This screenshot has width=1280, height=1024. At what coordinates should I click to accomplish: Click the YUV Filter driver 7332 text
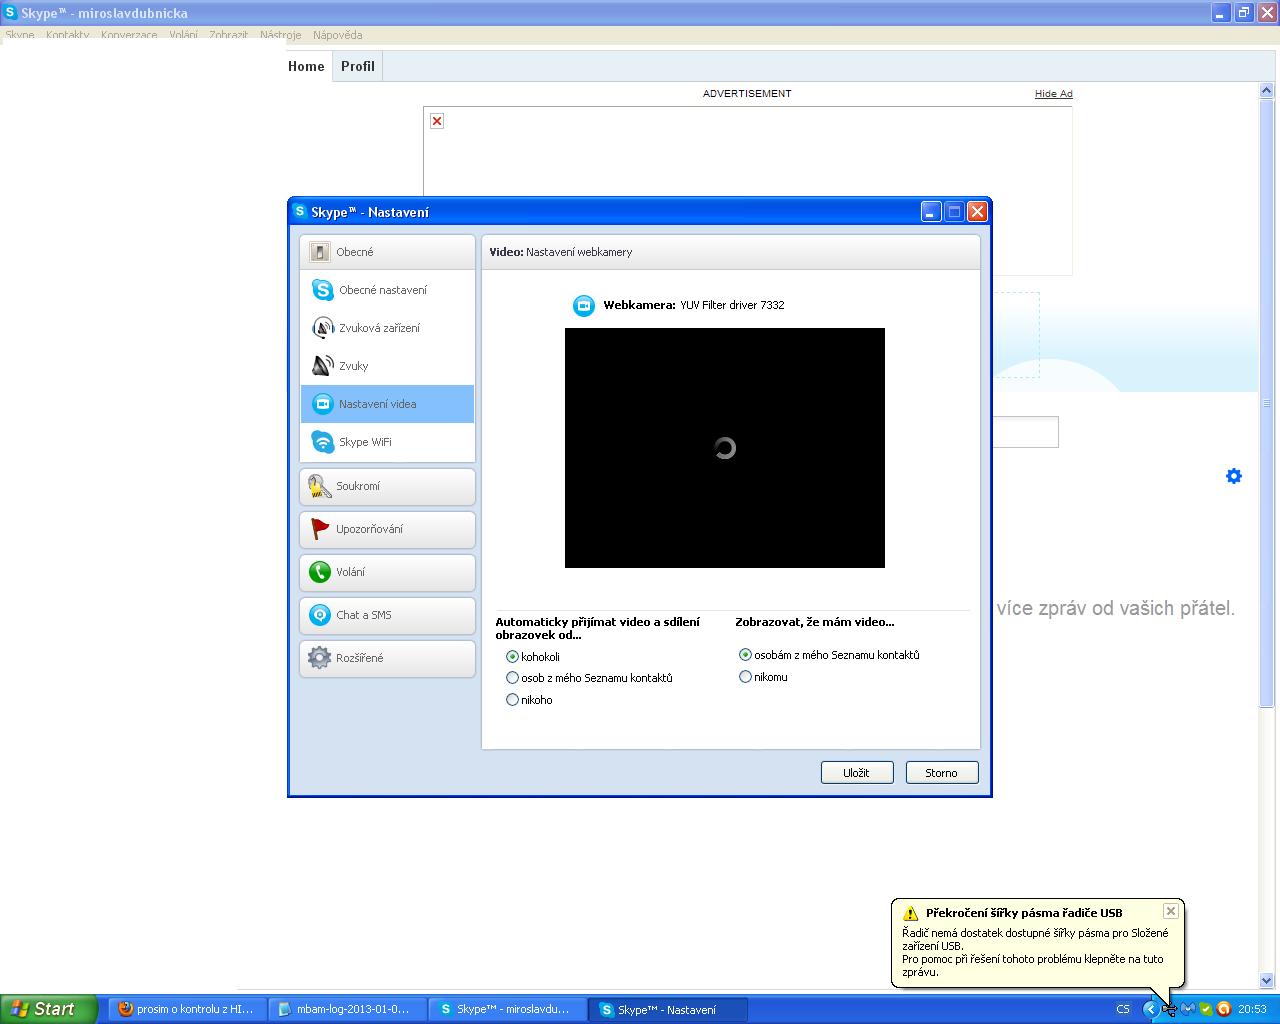[x=732, y=306]
